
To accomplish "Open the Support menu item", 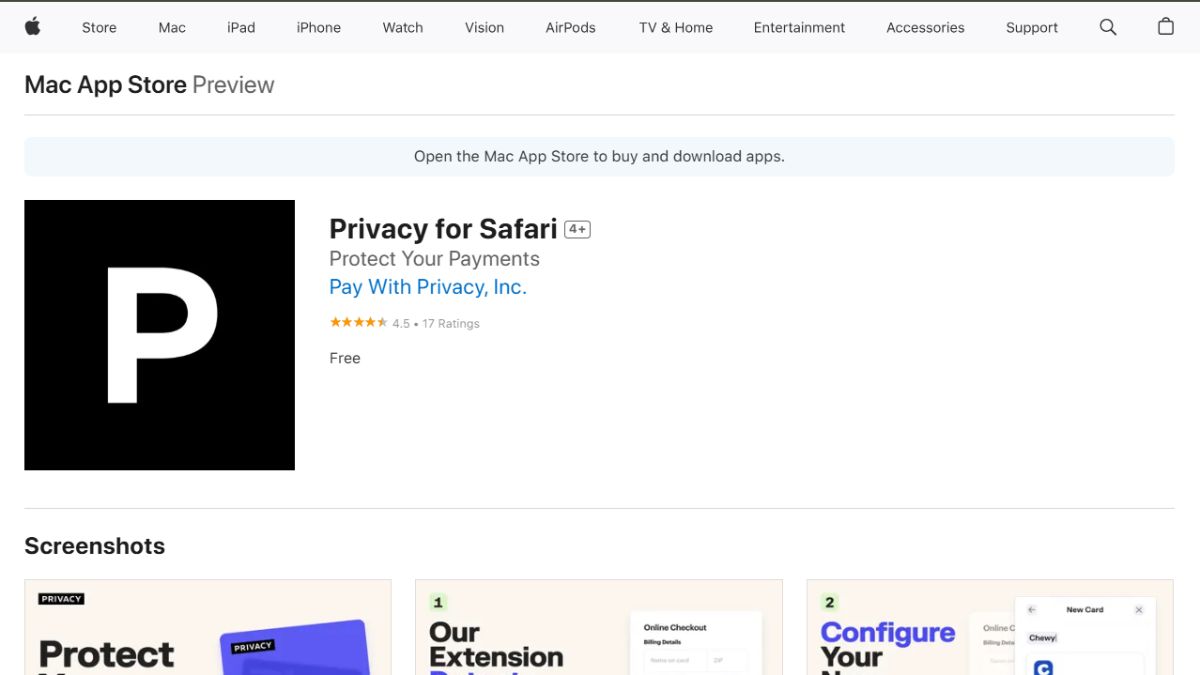I will pyautogui.click(x=1032, y=27).
